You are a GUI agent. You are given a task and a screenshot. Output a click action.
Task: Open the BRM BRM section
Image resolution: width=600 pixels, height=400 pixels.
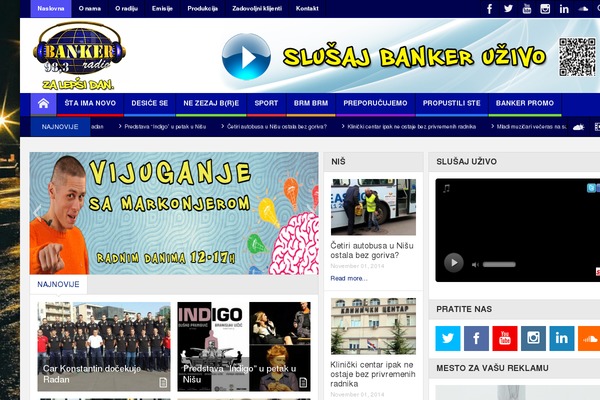click(311, 103)
